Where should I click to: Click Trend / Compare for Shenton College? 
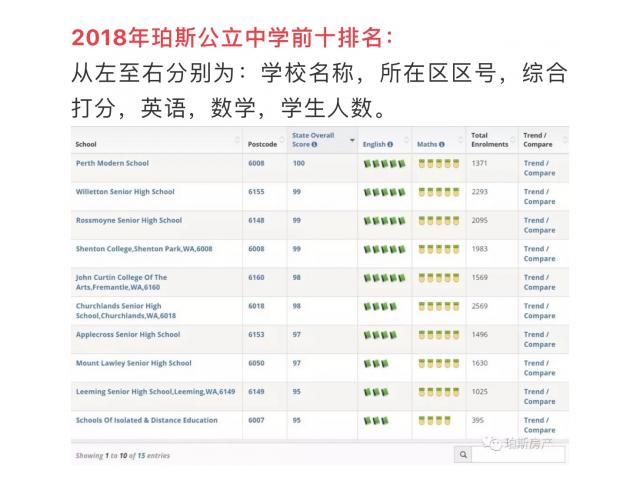pyautogui.click(x=539, y=254)
